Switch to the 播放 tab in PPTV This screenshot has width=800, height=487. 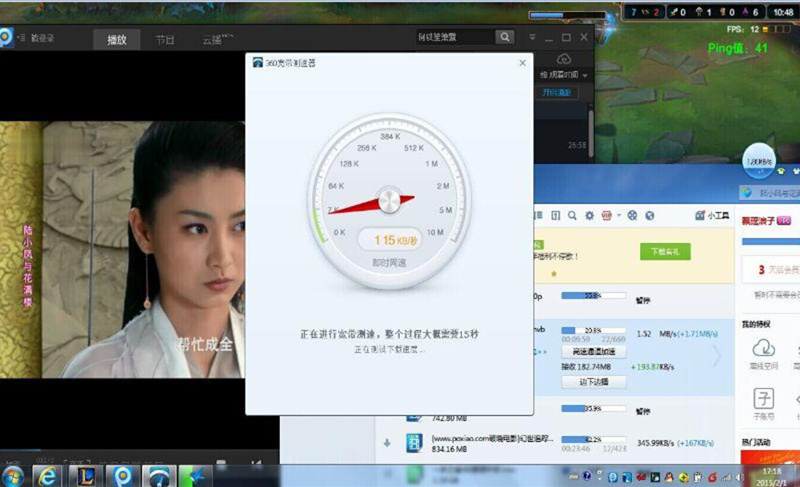click(117, 40)
